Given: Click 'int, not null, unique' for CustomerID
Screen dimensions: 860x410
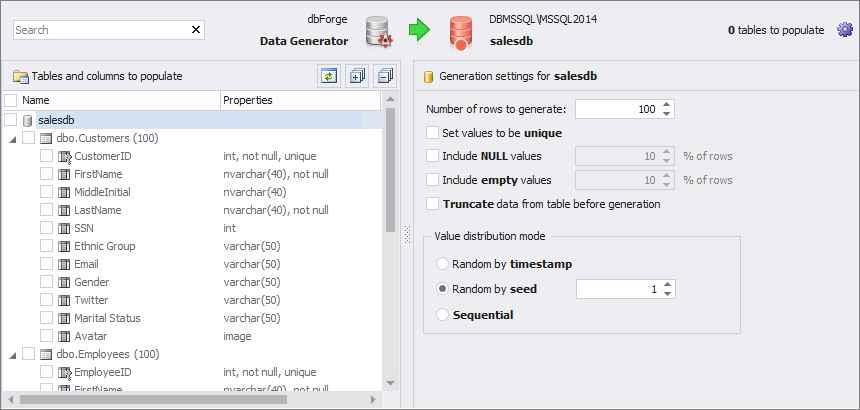Looking at the screenshot, I should click(x=270, y=156).
